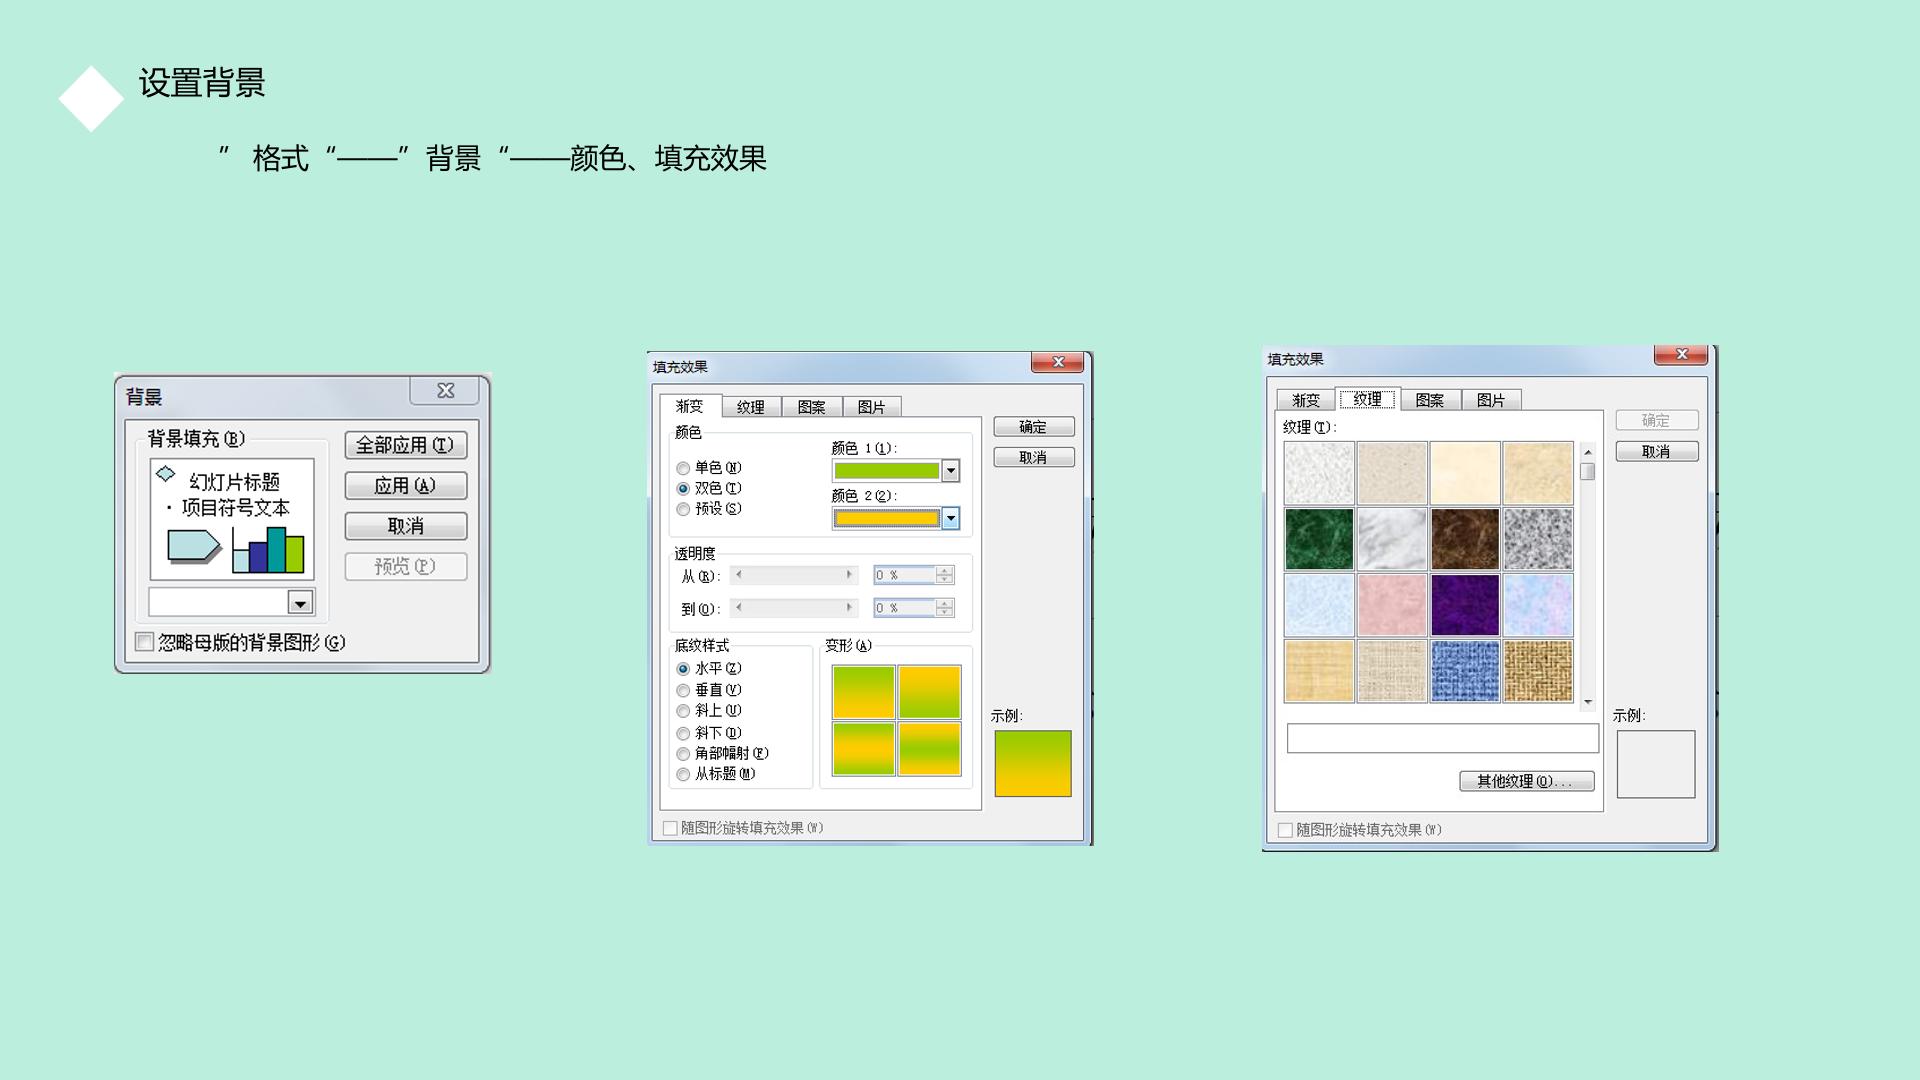Select the top-left gradient variant

(864, 692)
